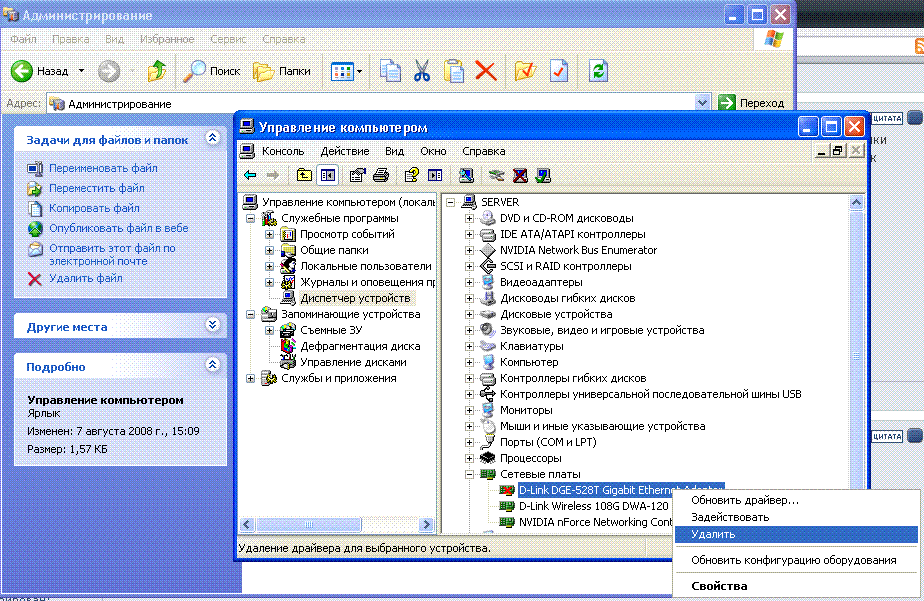The width and height of the screenshot is (924, 601).
Task: Click the scissors Cut icon
Action: 421,71
